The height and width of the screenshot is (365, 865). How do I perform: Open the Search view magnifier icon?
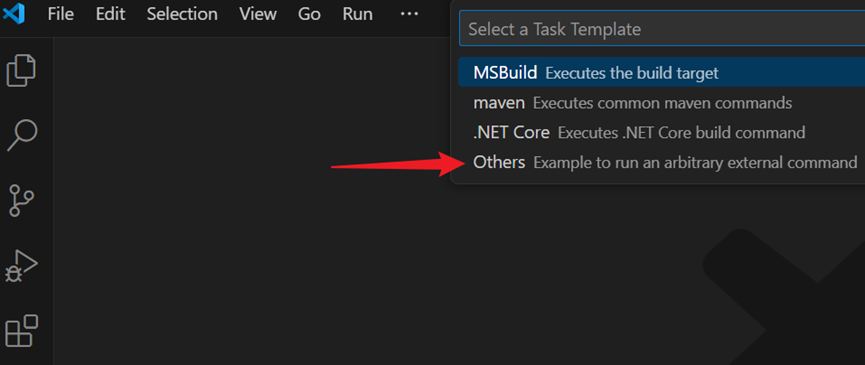[x=22, y=134]
